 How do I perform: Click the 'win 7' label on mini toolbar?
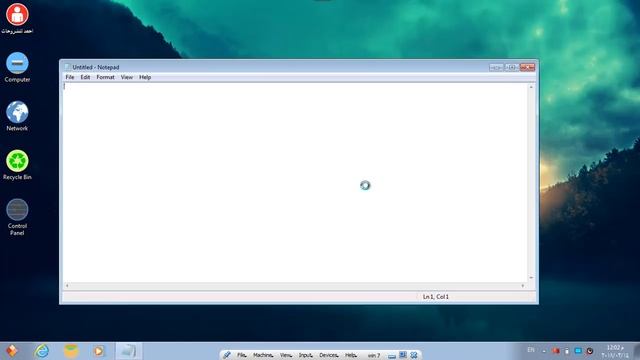(374, 356)
